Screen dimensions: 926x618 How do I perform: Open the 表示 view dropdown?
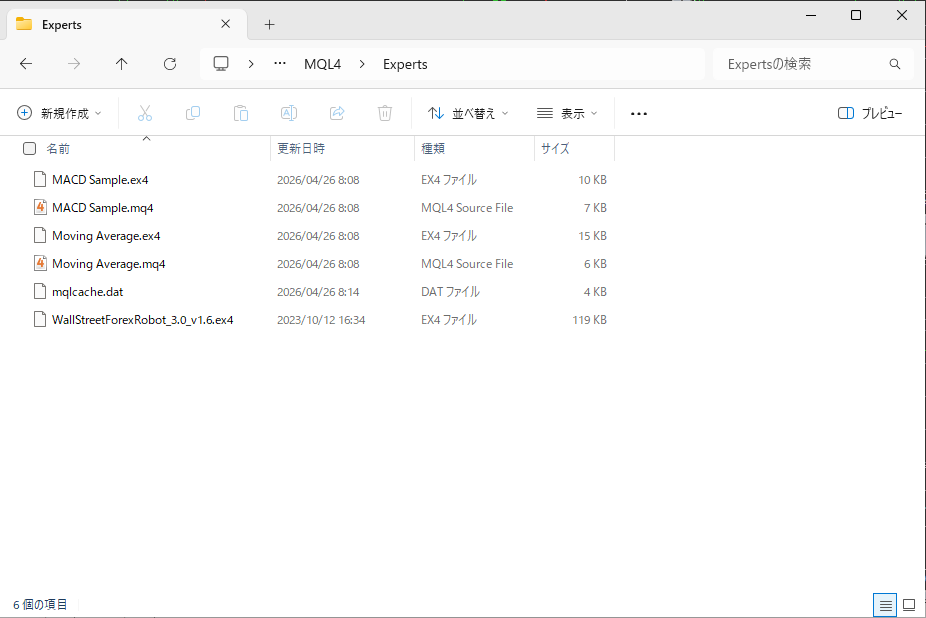coord(567,113)
